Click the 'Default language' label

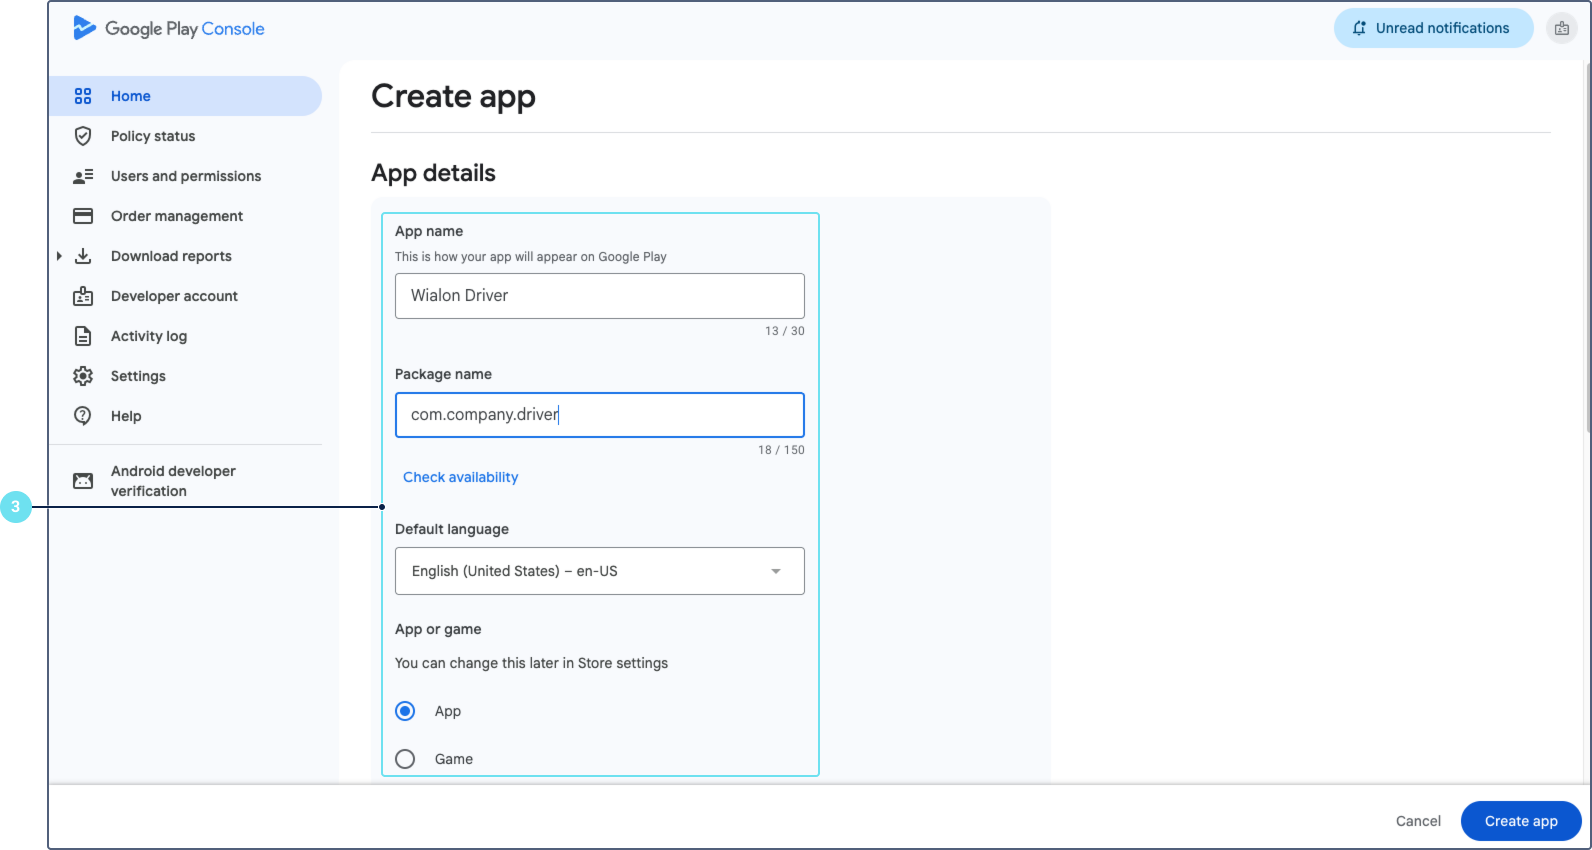pos(452,529)
